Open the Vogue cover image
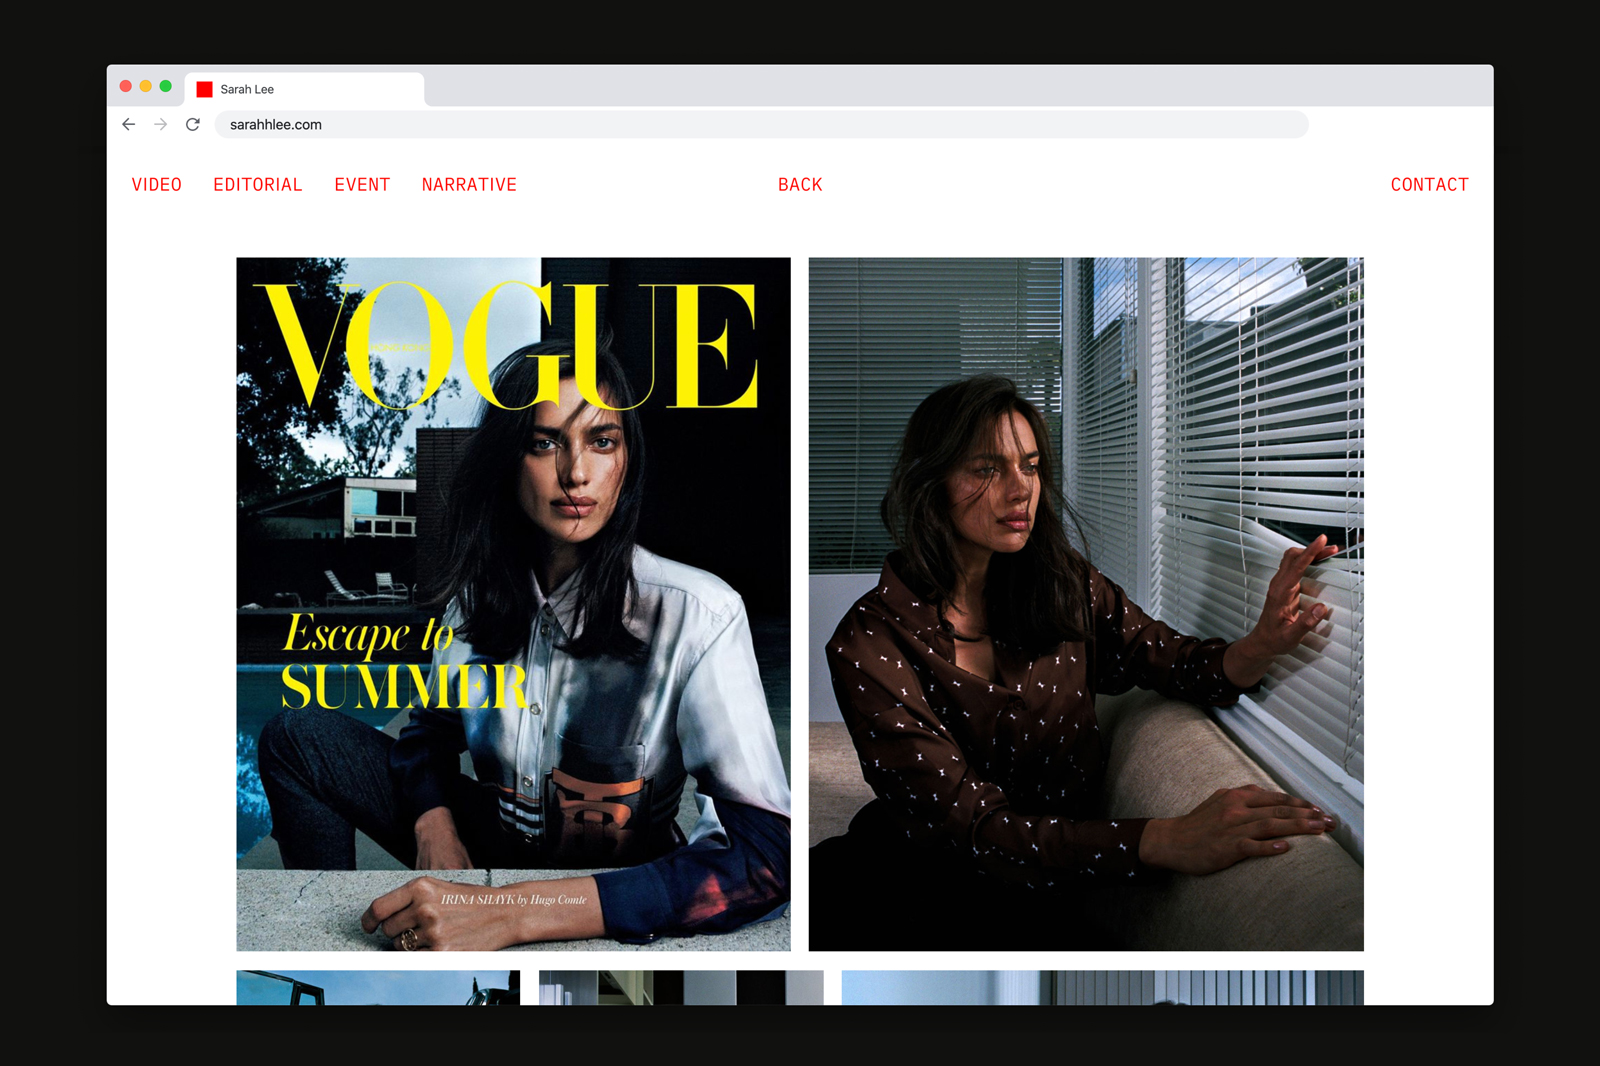This screenshot has width=1600, height=1066. pos(513,604)
